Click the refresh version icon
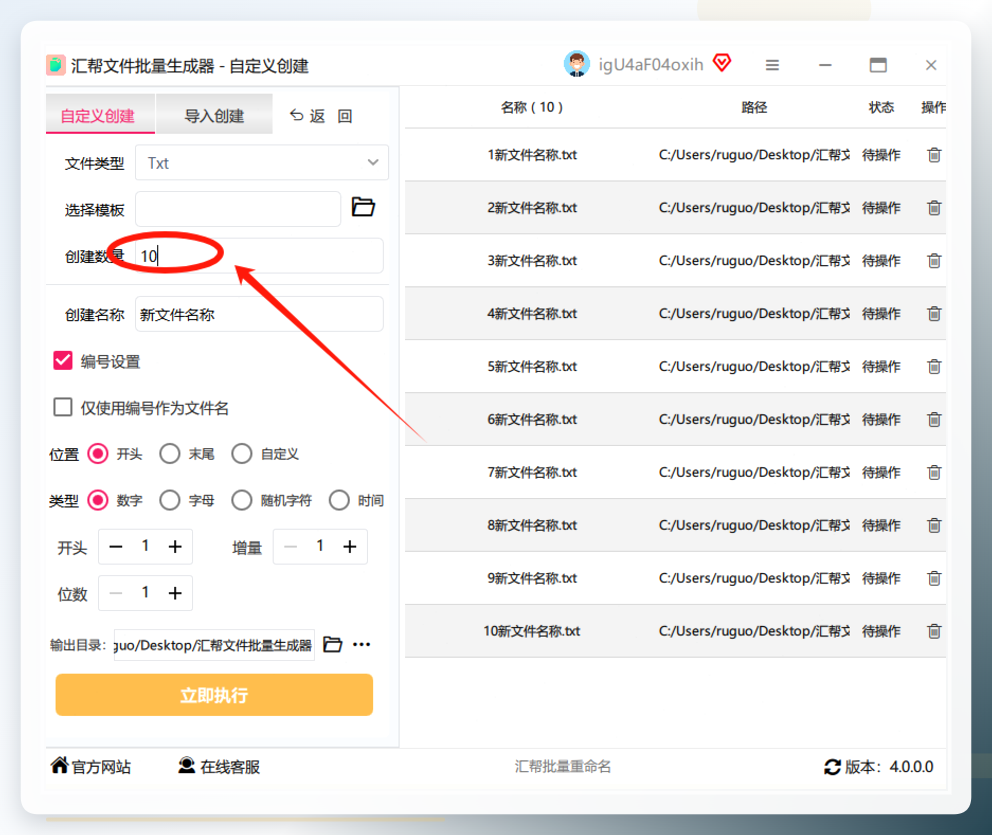The height and width of the screenshot is (835, 992). [833, 767]
